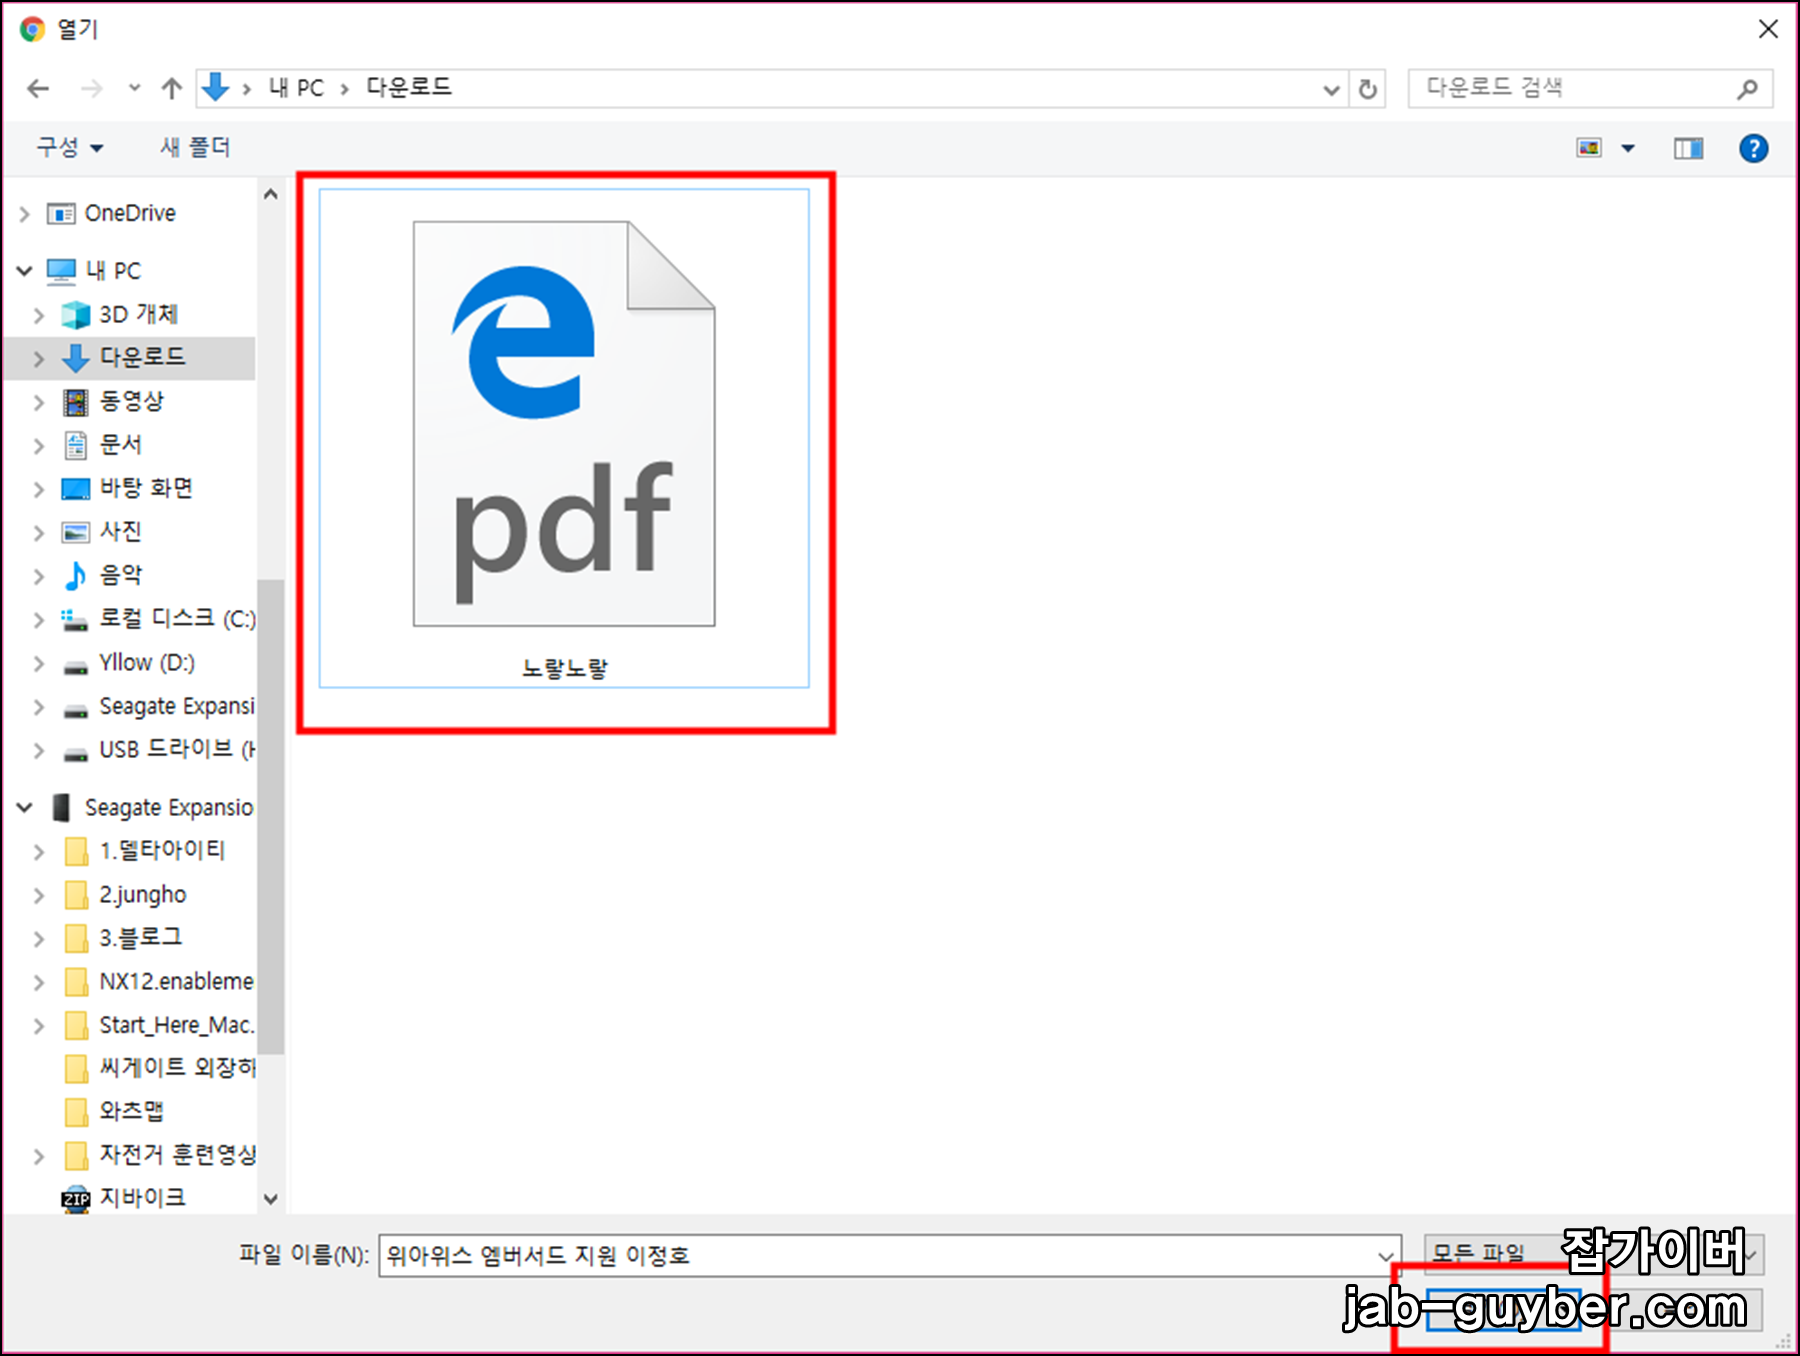Collapse the '내 PC' tree node

coord(24,271)
